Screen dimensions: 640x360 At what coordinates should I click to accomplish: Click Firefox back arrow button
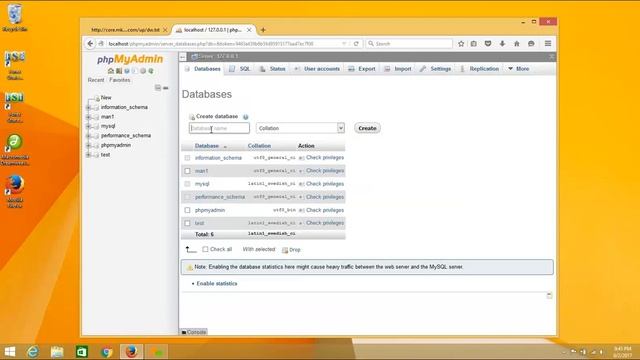[90, 44]
